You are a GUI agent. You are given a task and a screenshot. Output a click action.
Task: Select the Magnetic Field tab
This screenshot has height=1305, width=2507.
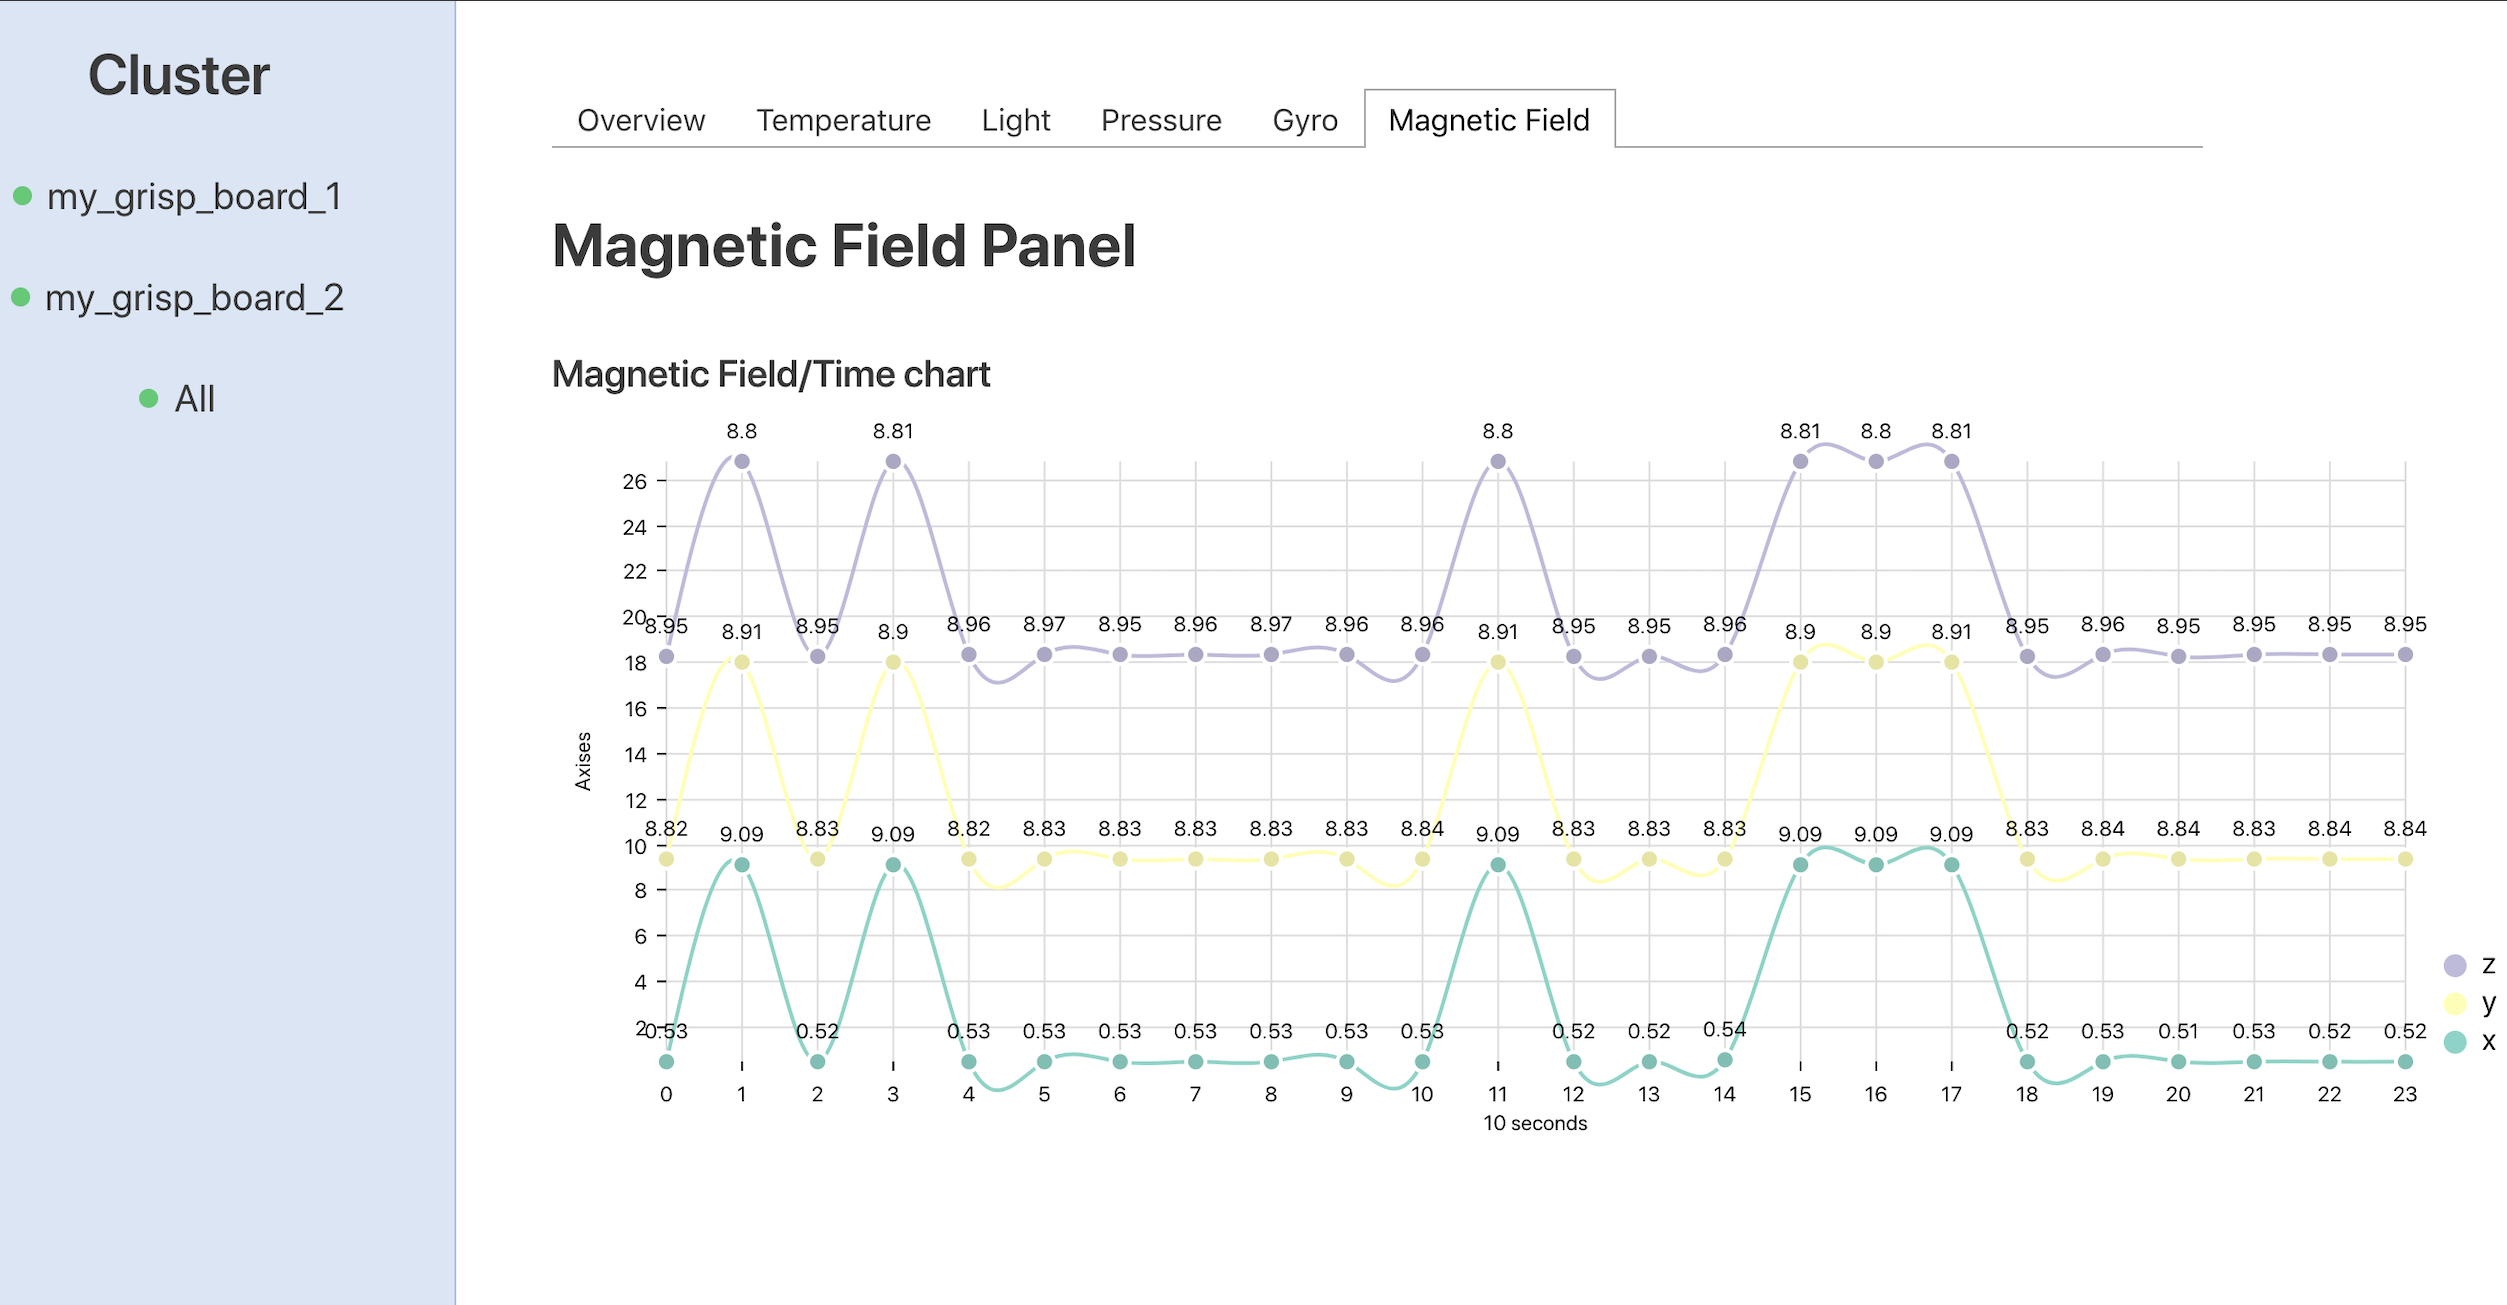coord(1488,120)
